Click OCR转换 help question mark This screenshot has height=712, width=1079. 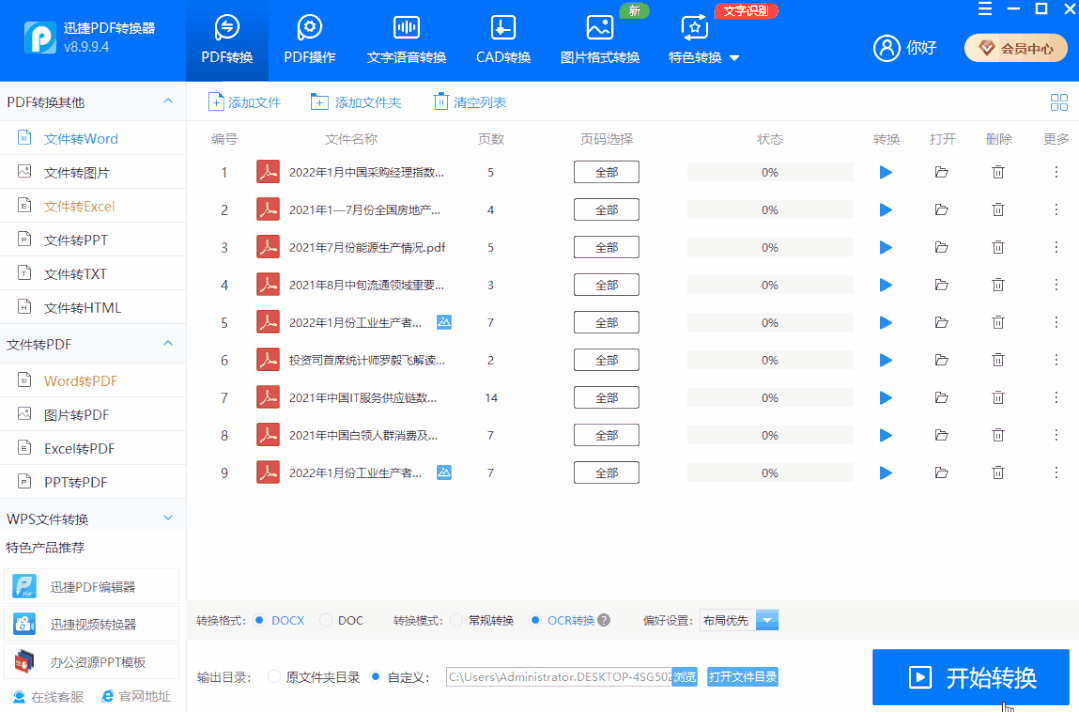[603, 620]
